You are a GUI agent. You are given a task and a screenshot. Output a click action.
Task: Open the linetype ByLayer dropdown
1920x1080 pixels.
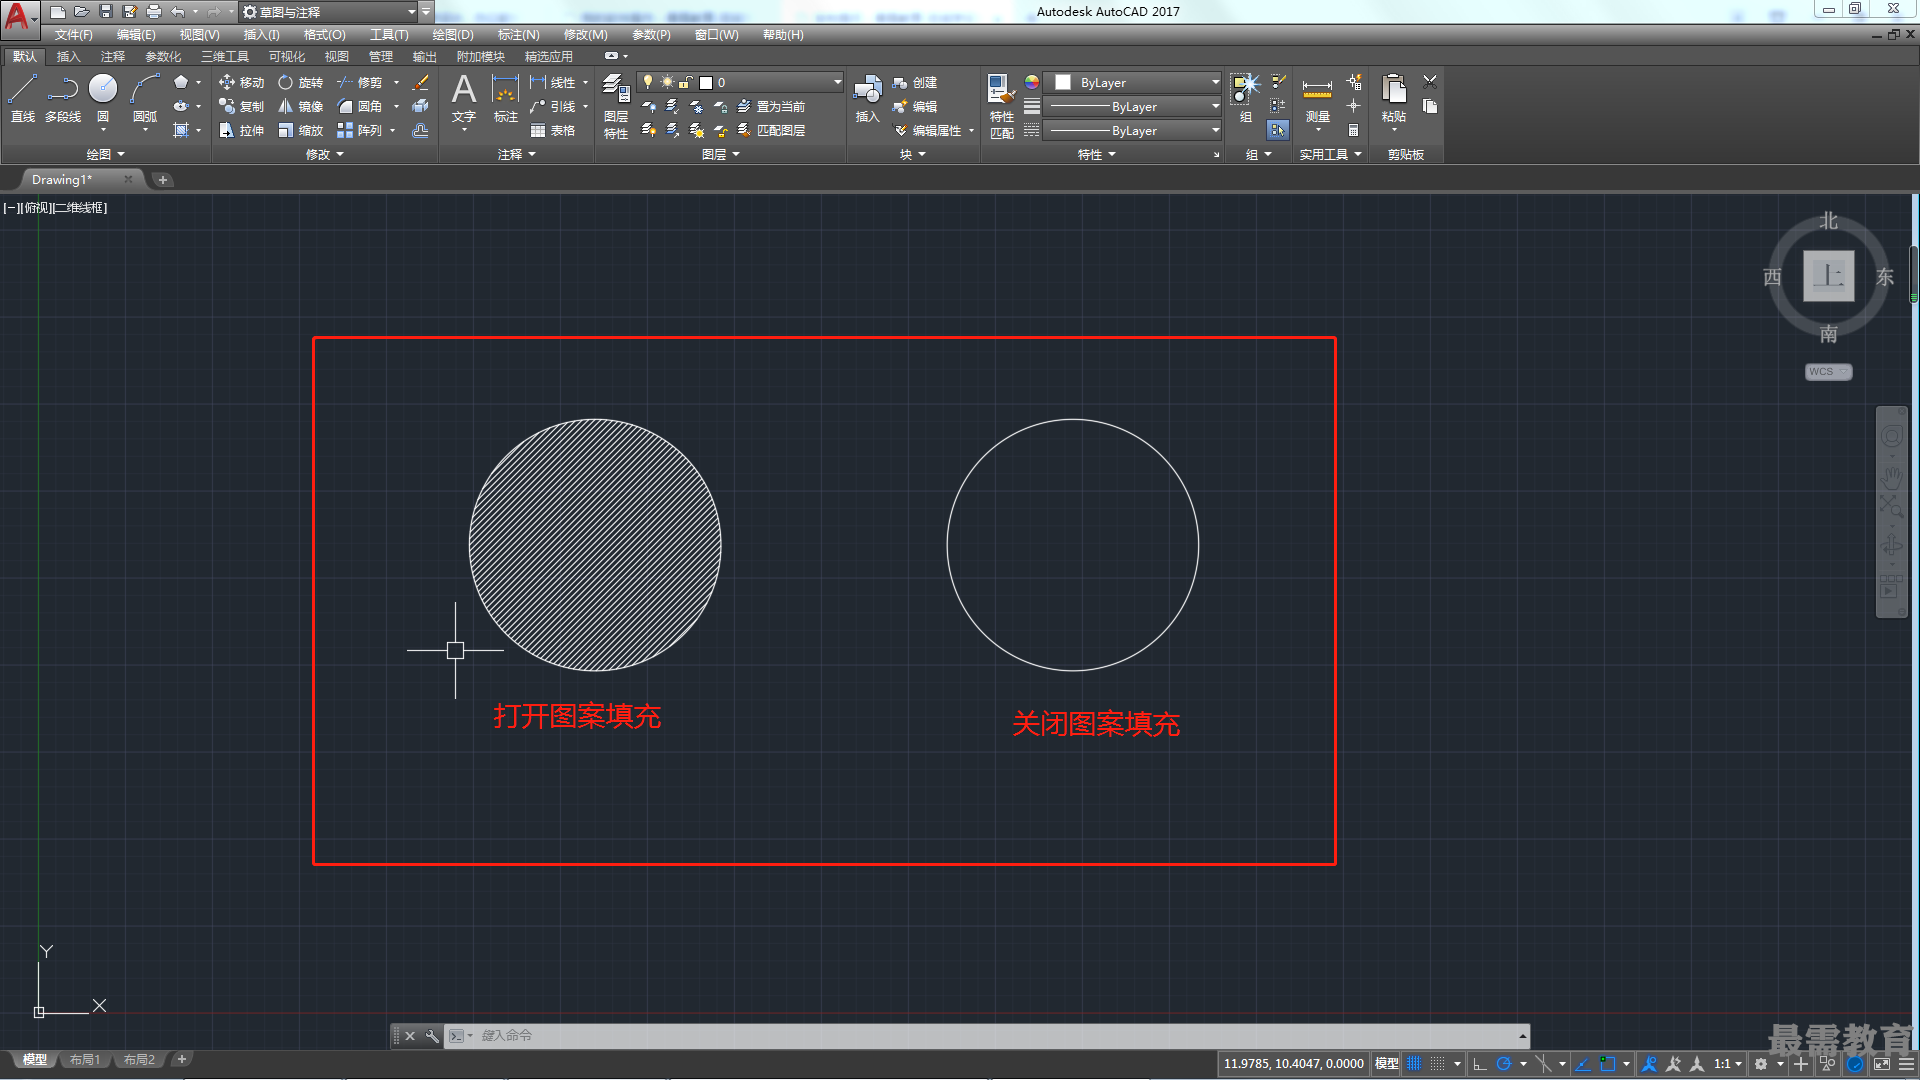pyautogui.click(x=1132, y=130)
